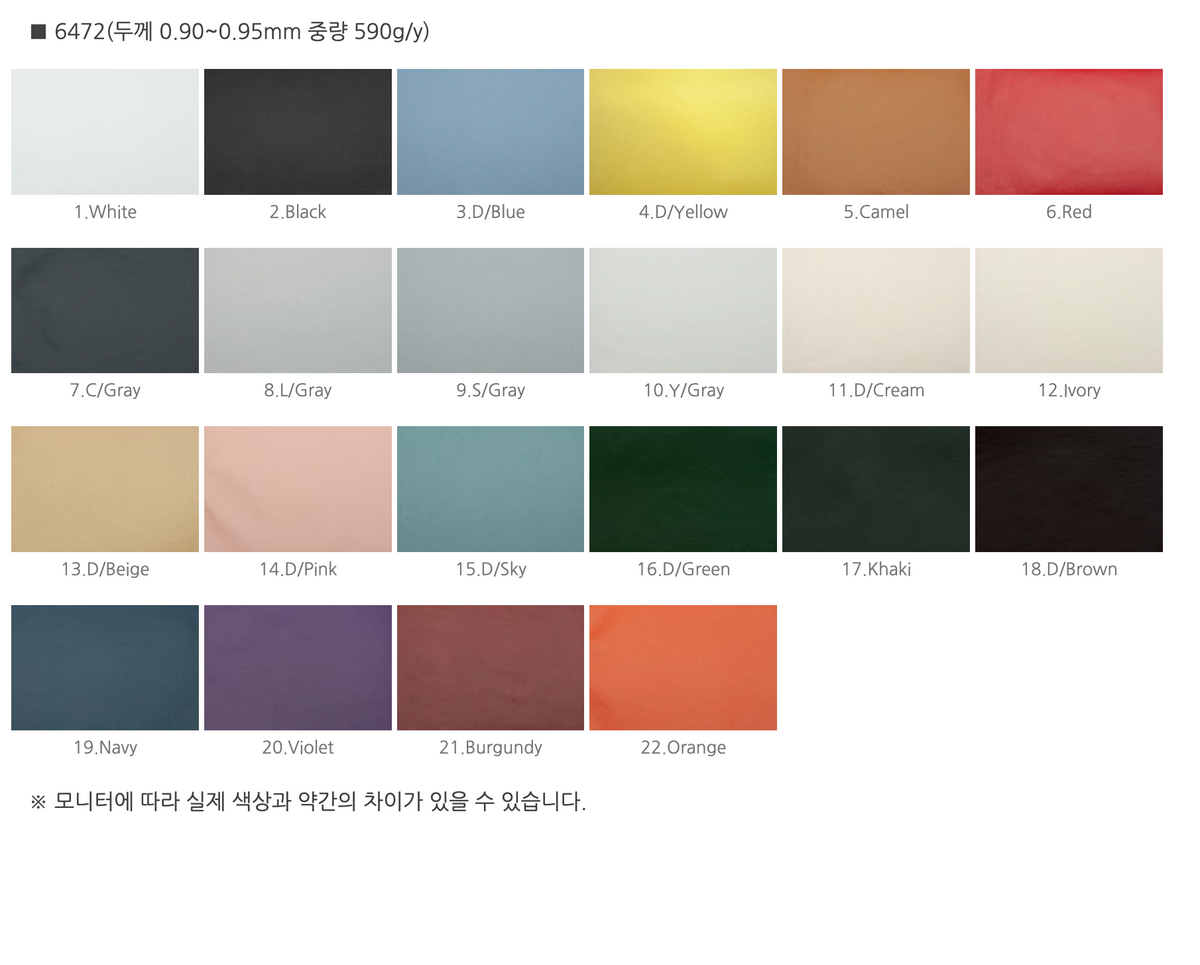Select the 19.Navy swatch
This screenshot has width=1200, height=965.
pos(105,668)
